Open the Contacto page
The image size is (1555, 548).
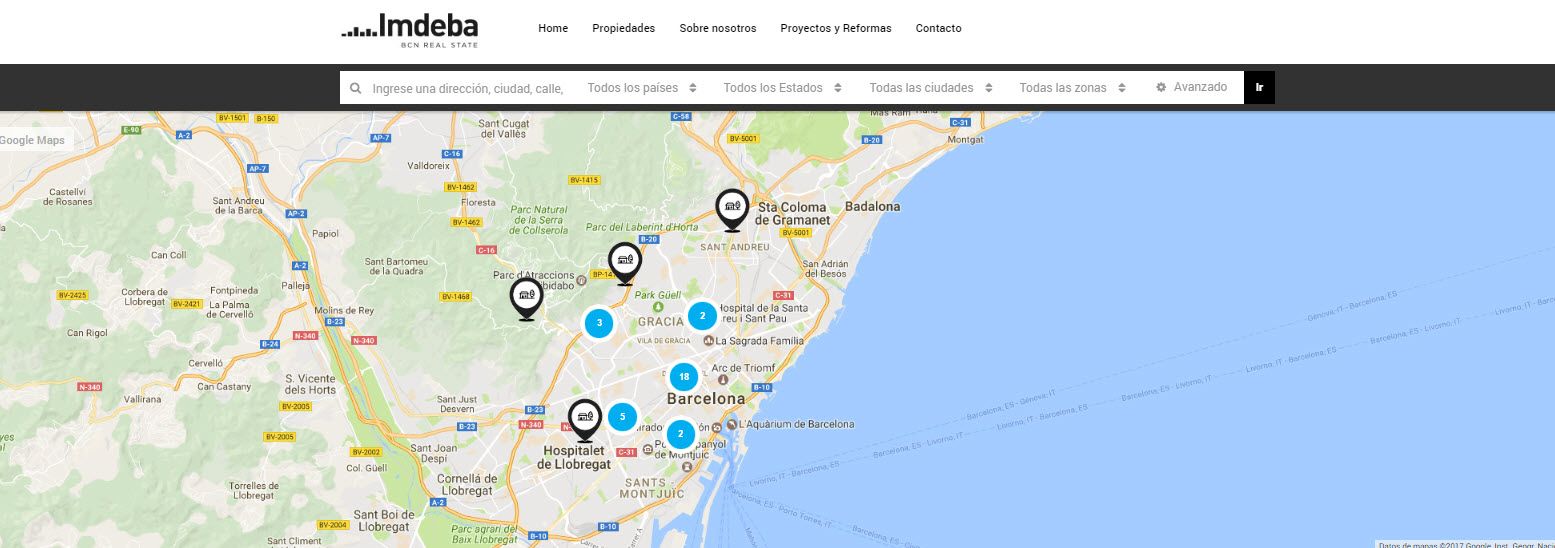pos(938,28)
